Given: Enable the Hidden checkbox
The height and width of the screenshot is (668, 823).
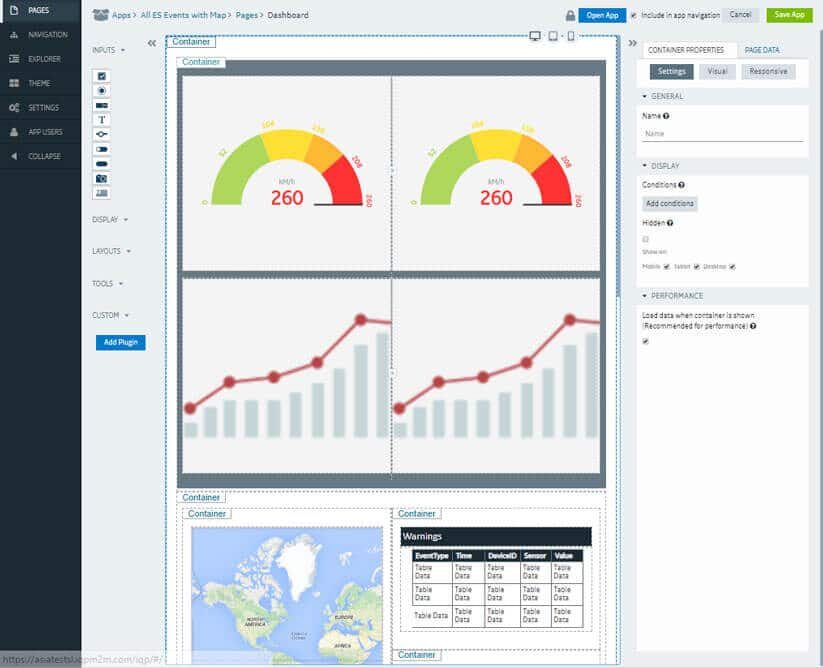Looking at the screenshot, I should pos(646,239).
